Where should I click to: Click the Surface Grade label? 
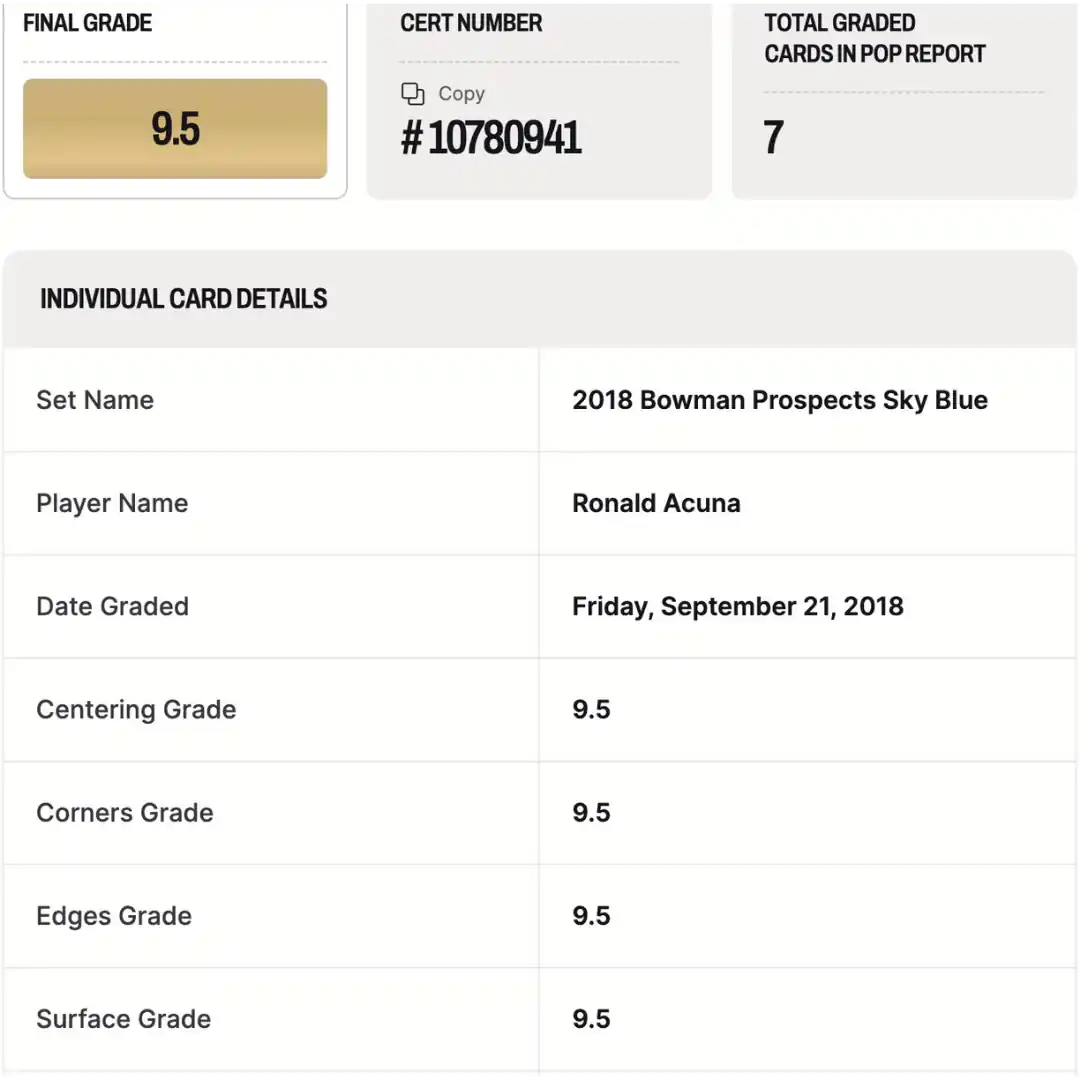(124, 1019)
